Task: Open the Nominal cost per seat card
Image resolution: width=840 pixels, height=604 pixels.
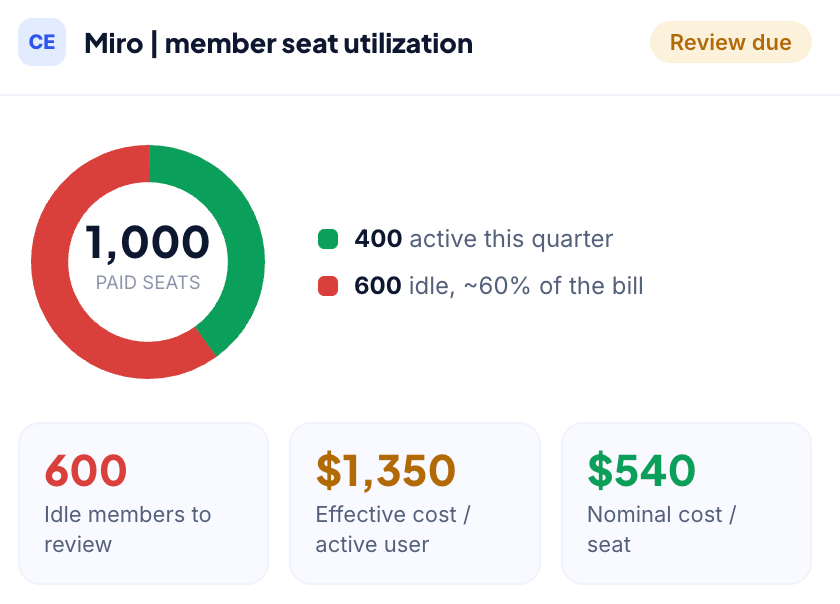Action: (686, 503)
